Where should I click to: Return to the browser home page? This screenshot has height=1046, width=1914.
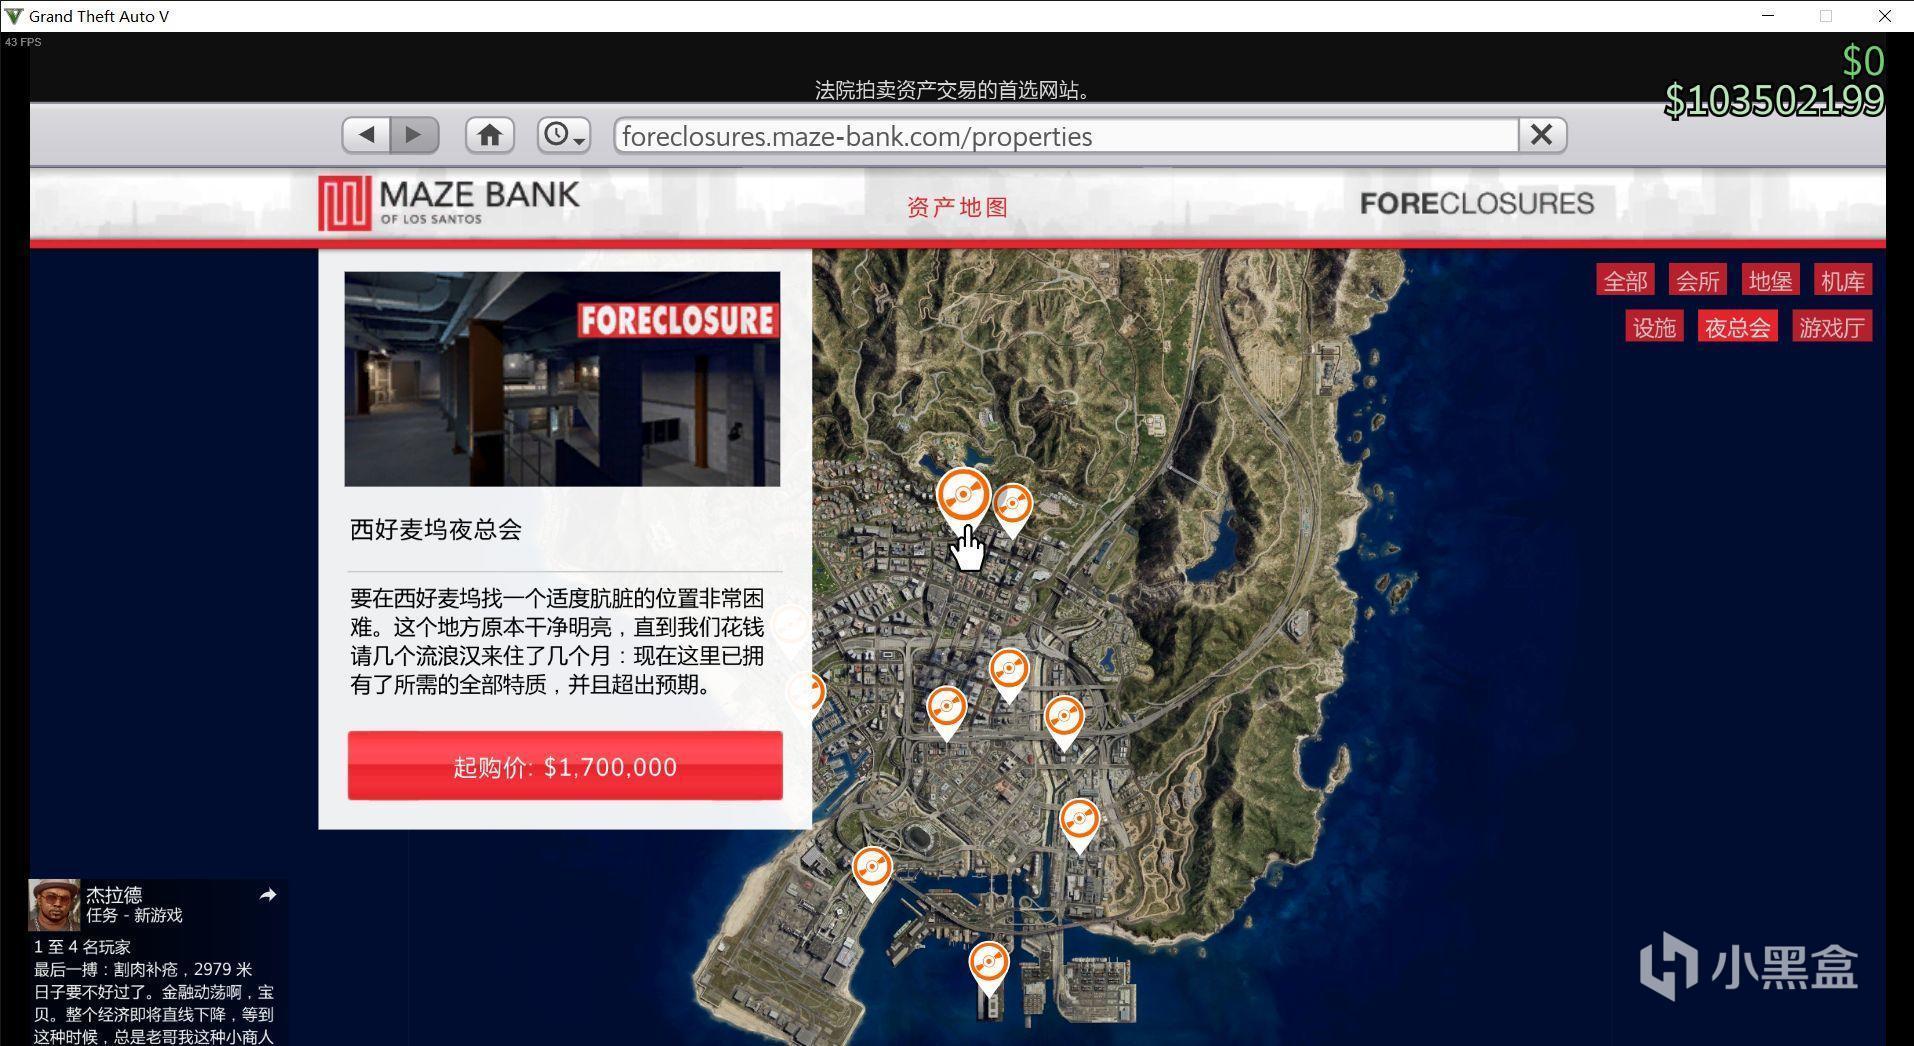point(489,135)
